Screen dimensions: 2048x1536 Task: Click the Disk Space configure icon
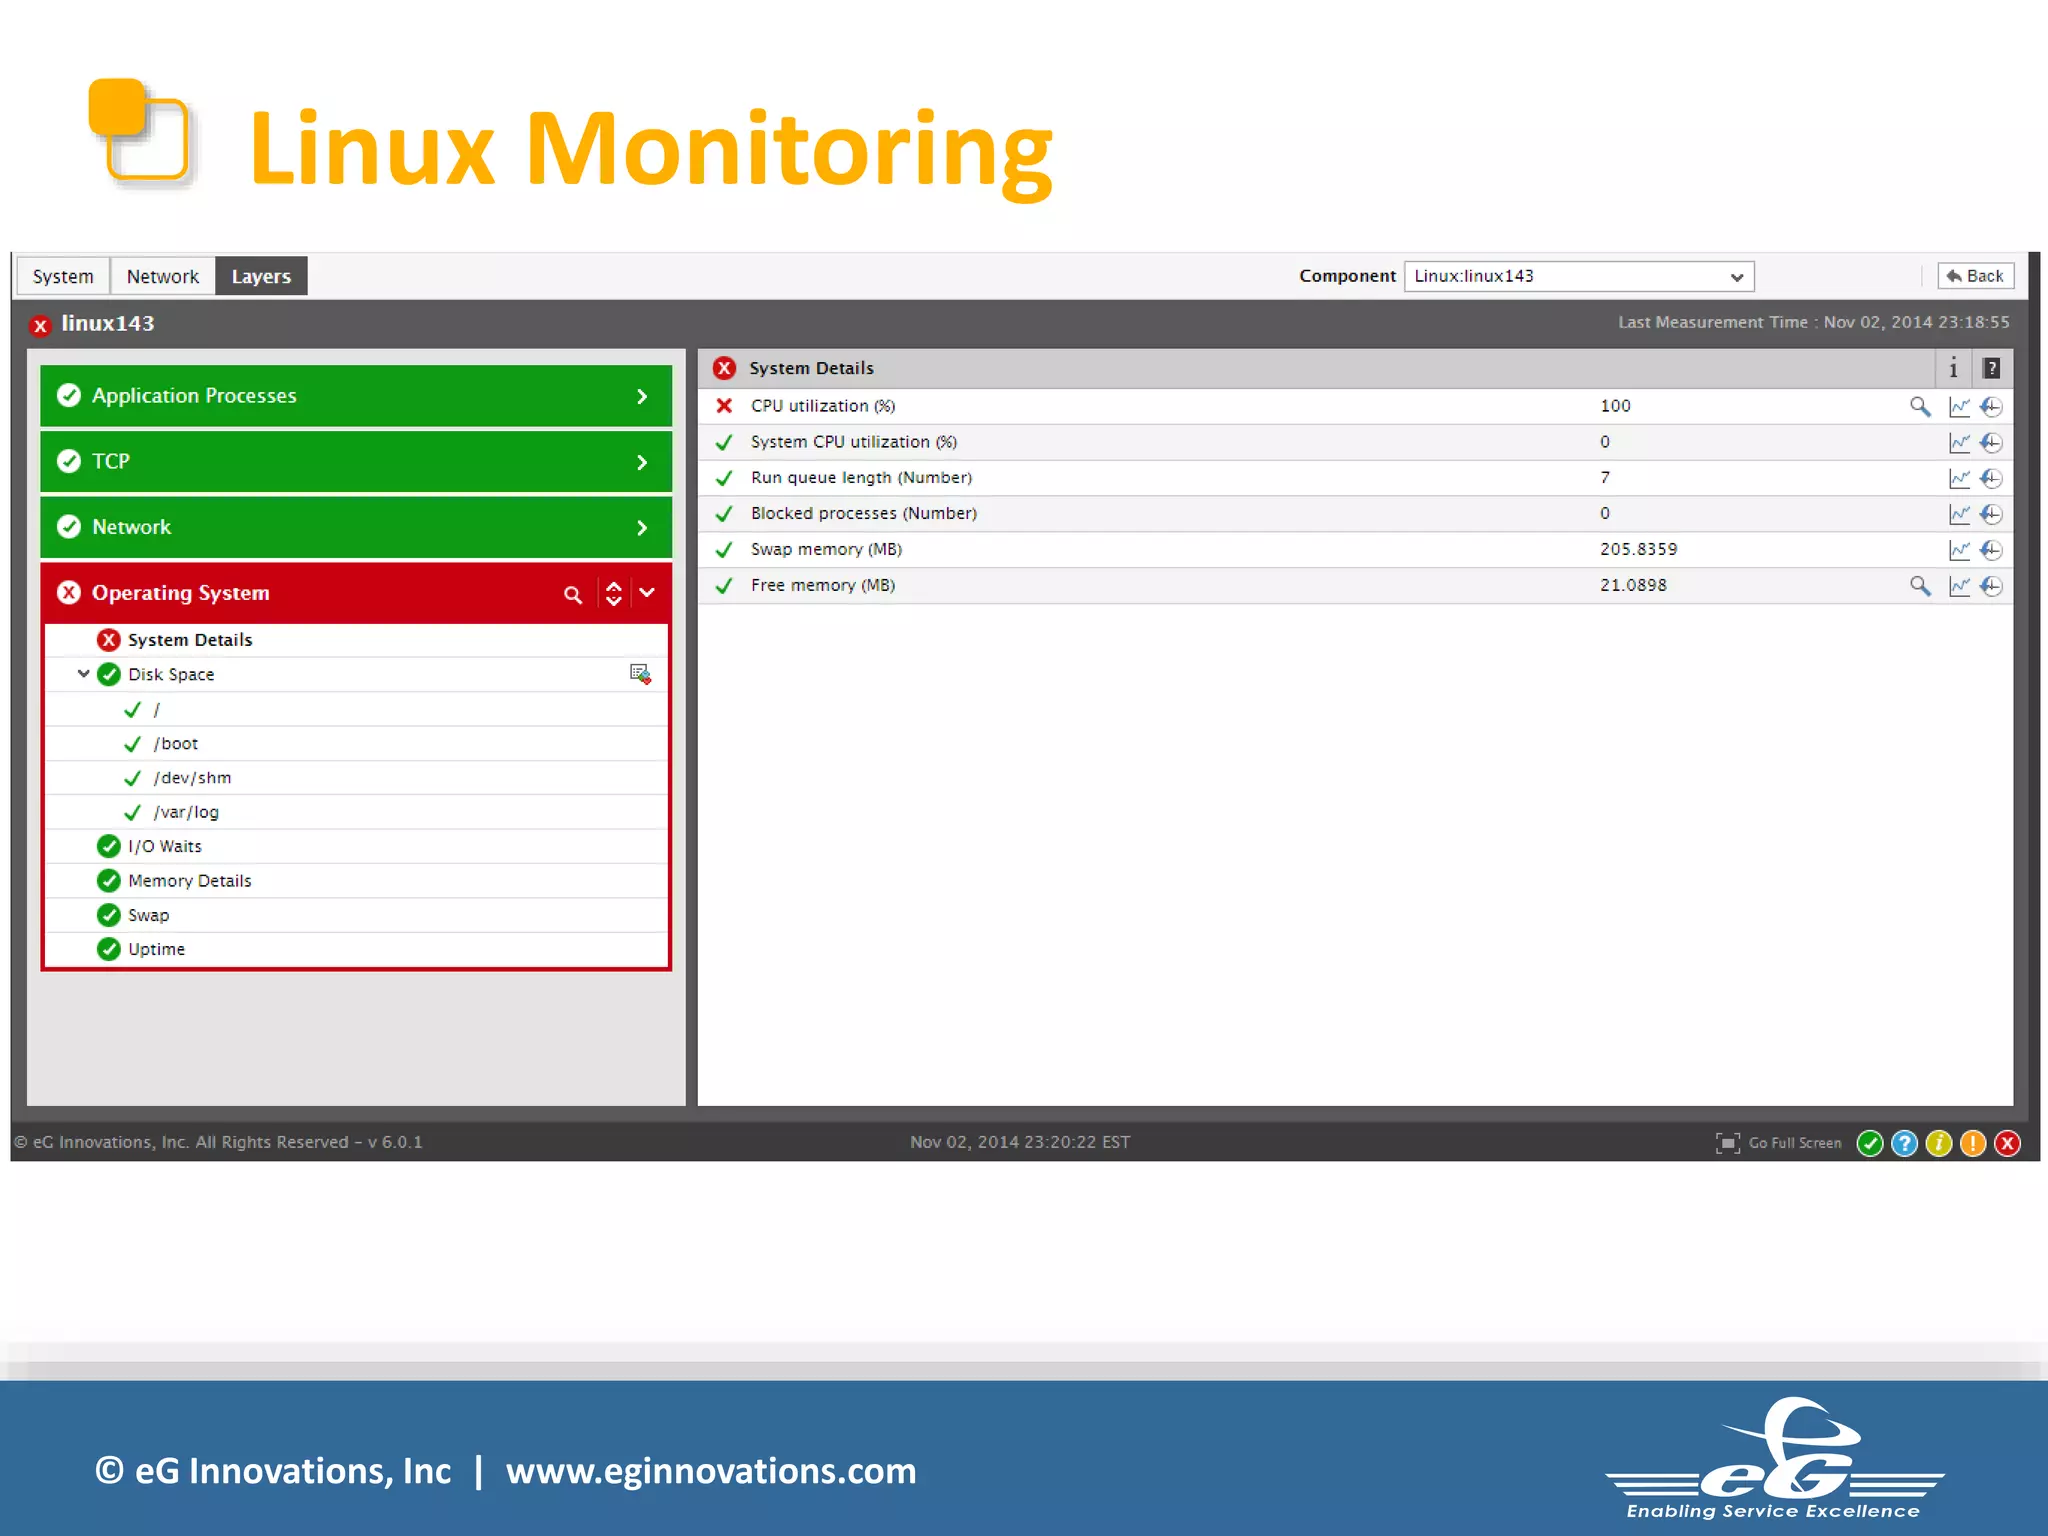click(x=640, y=674)
